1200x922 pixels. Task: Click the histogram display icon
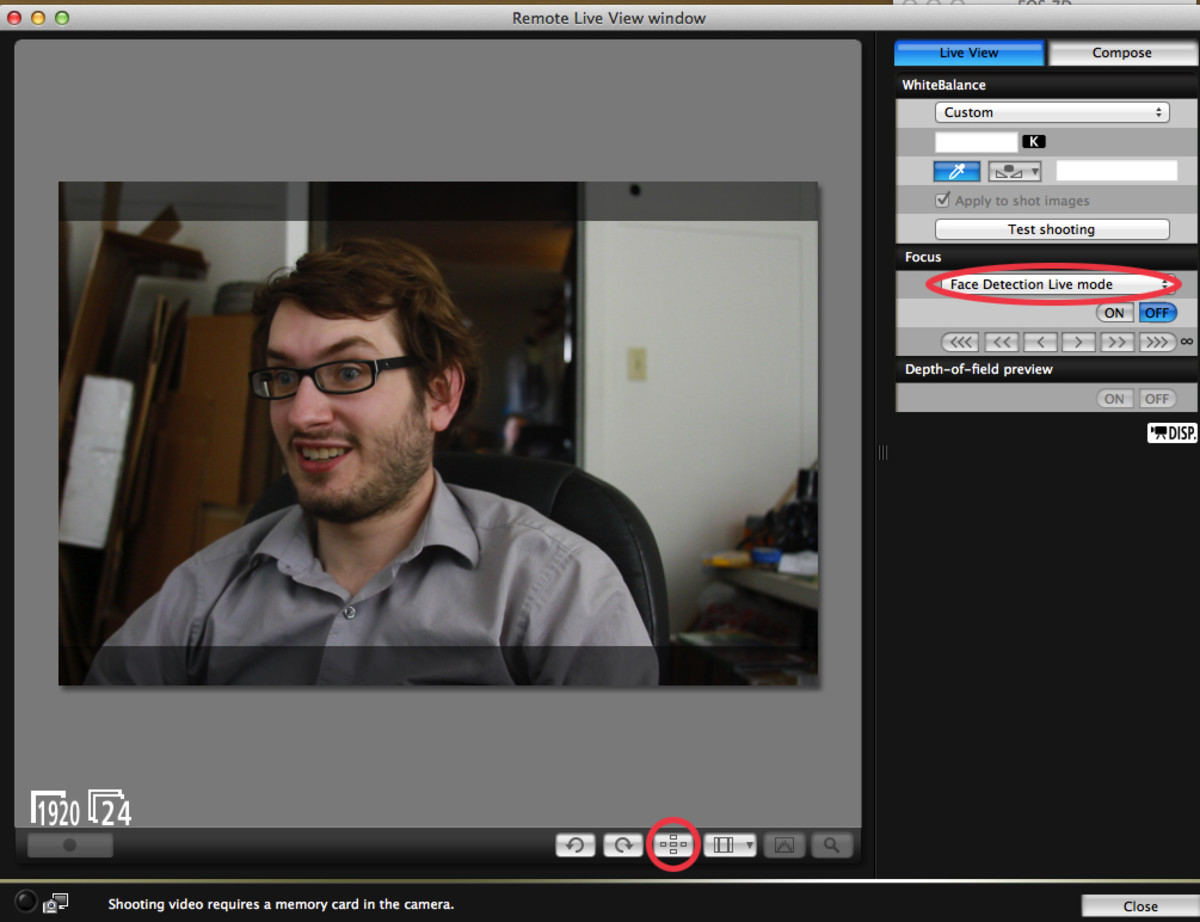[784, 845]
